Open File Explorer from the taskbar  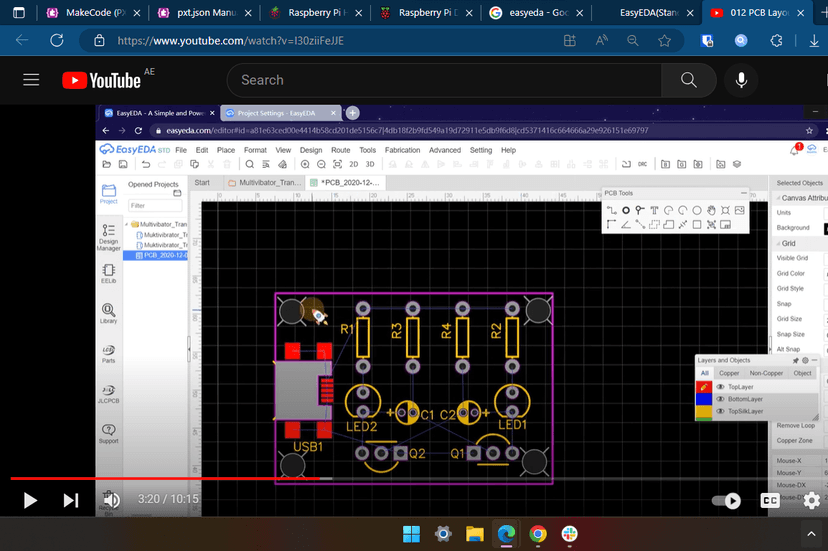pyautogui.click(x=474, y=533)
